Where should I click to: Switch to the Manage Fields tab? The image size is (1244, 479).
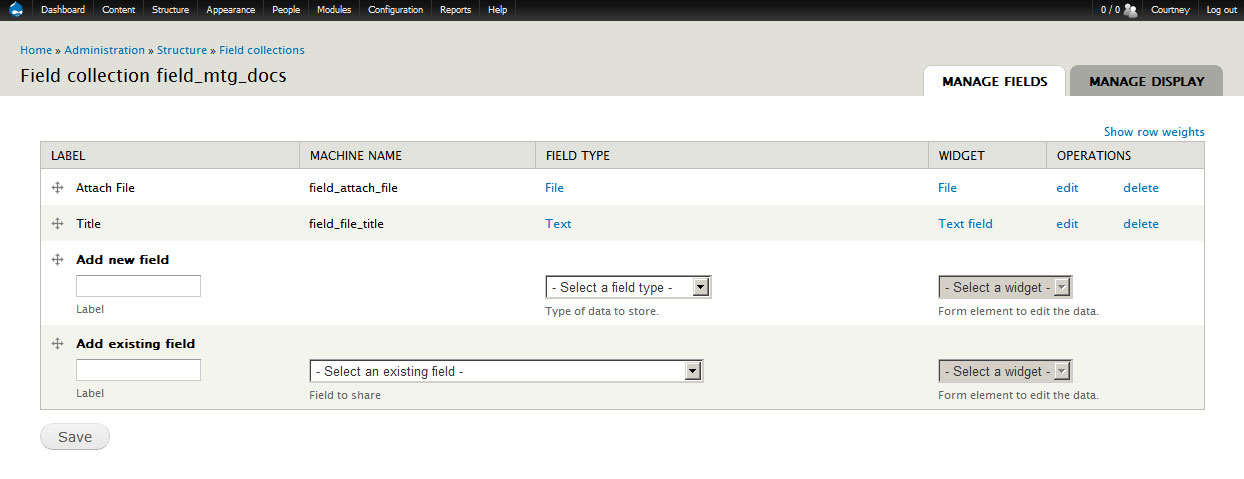[995, 81]
